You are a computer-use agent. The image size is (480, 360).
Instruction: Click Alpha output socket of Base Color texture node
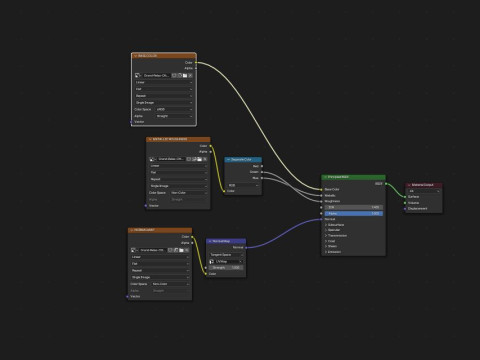[196, 68]
